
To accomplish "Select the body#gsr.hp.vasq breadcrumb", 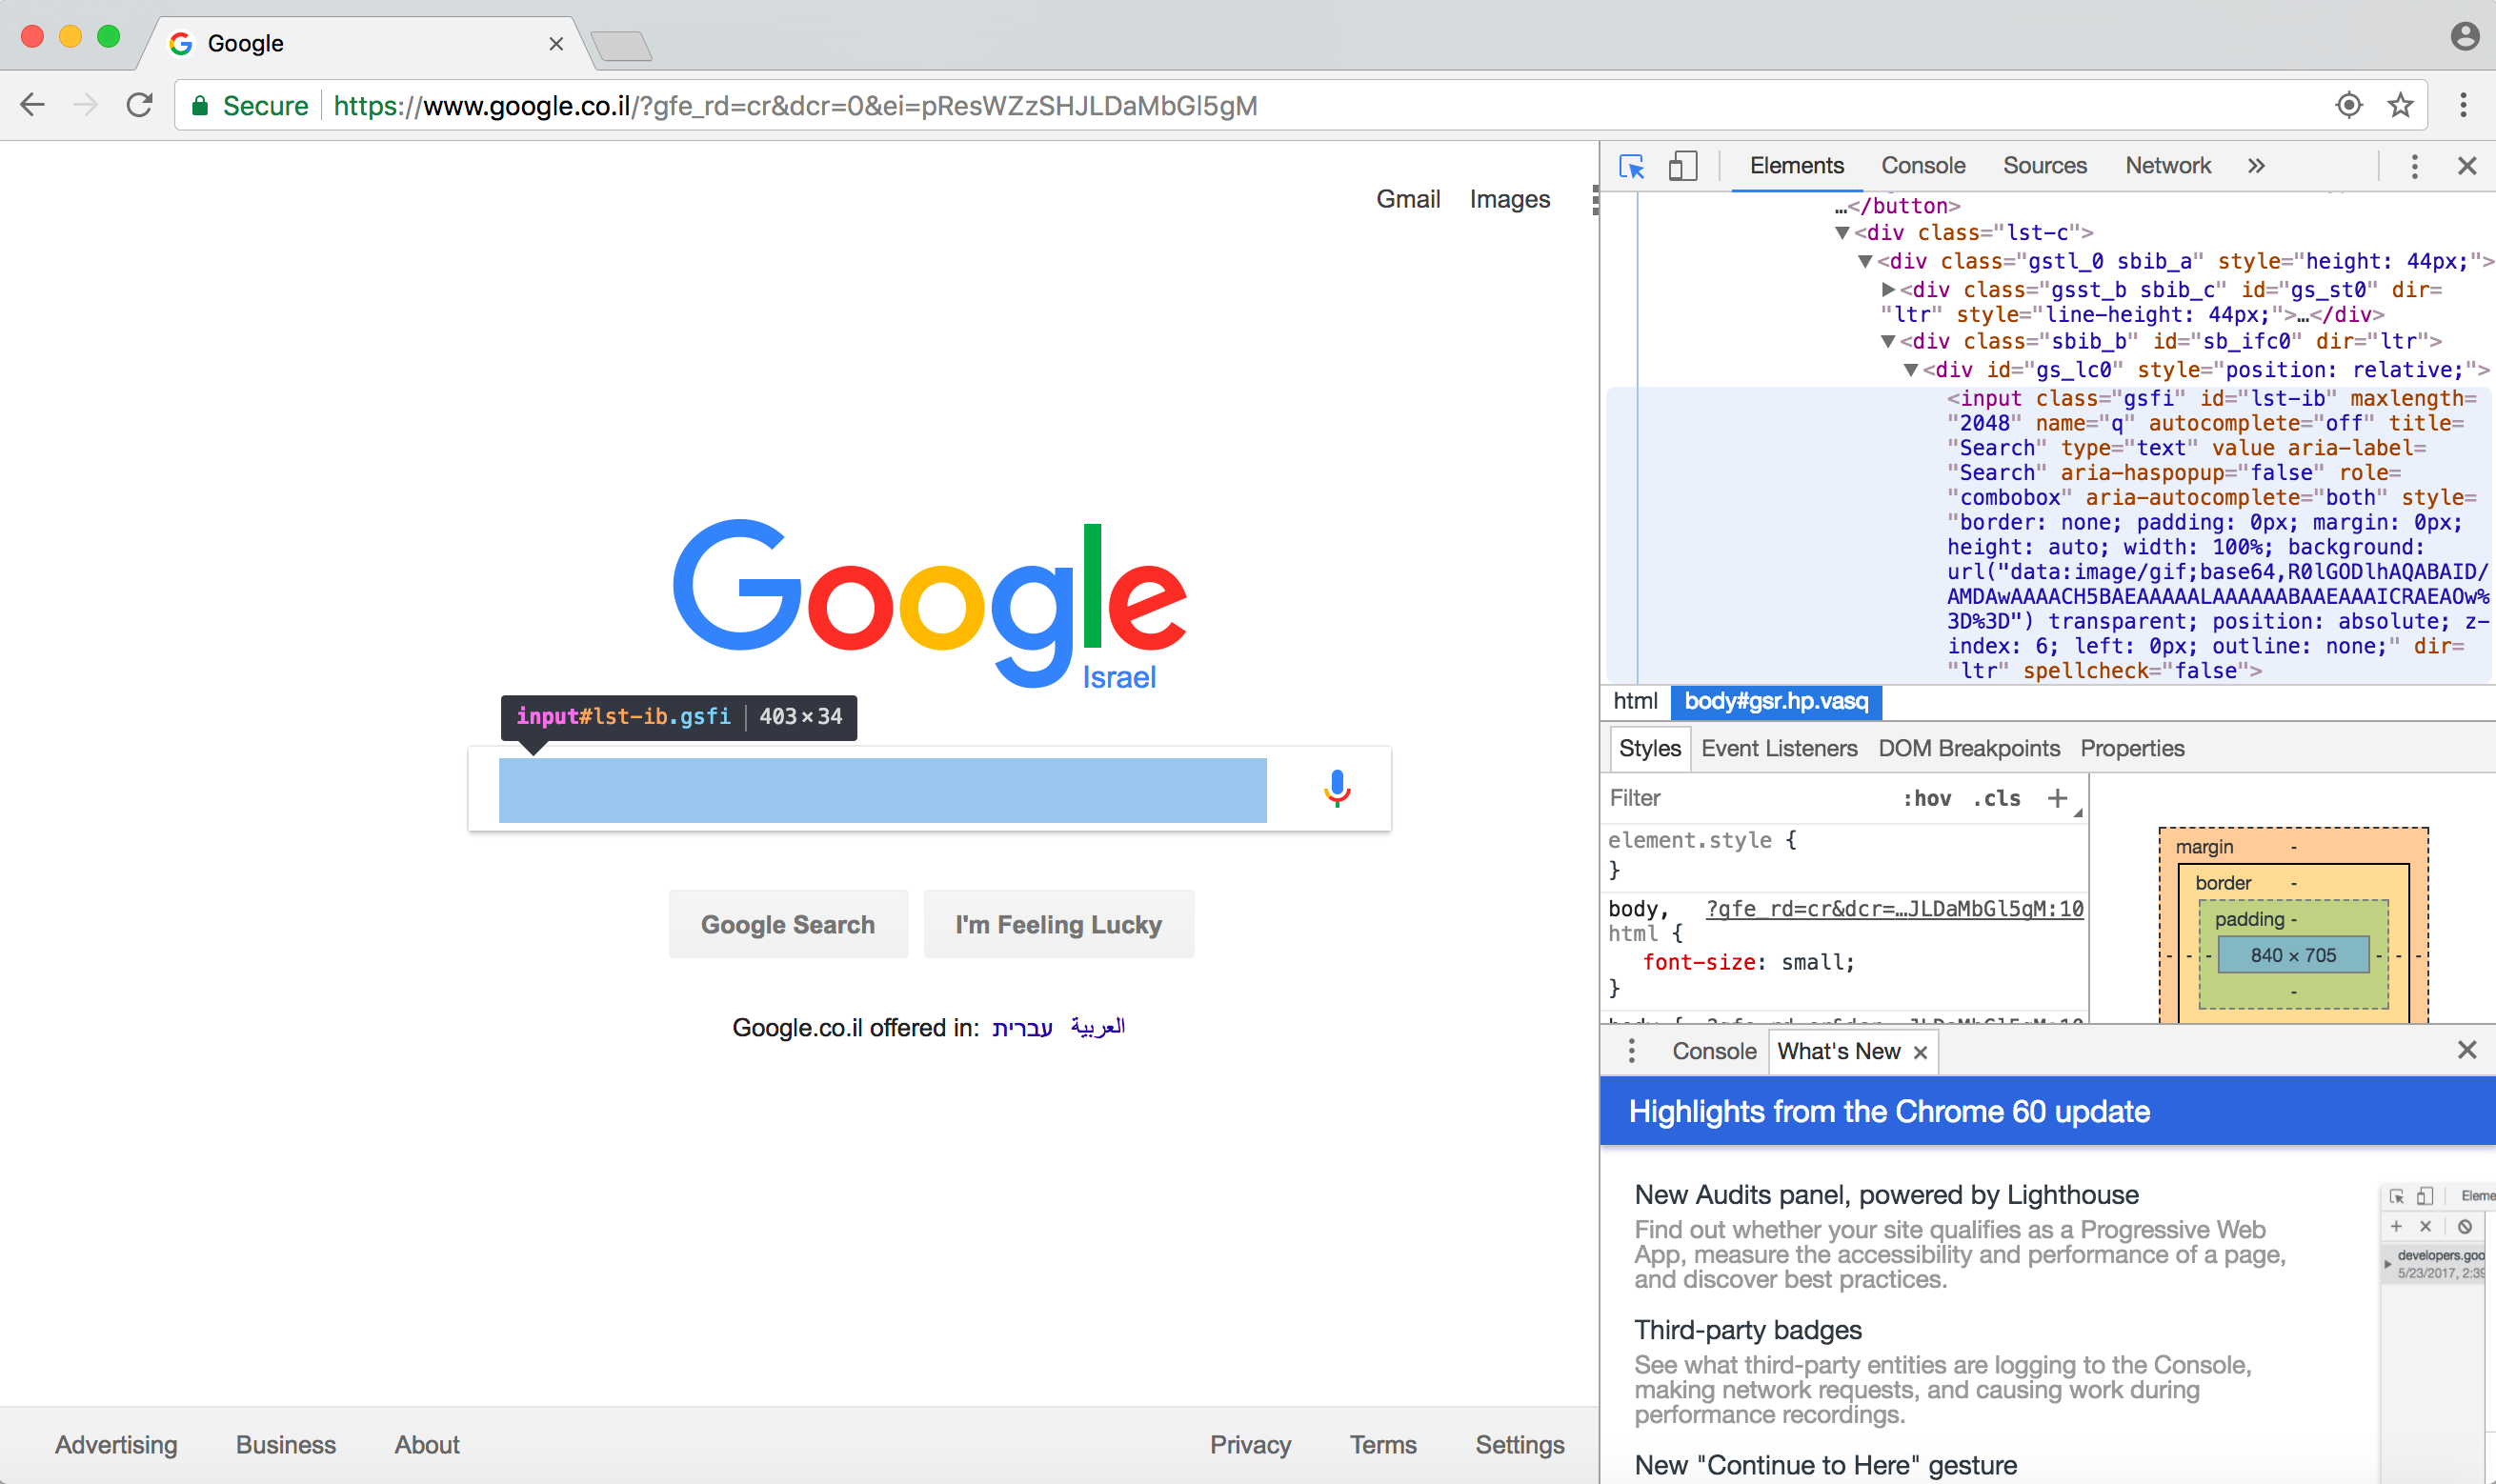I will pos(1776,701).
